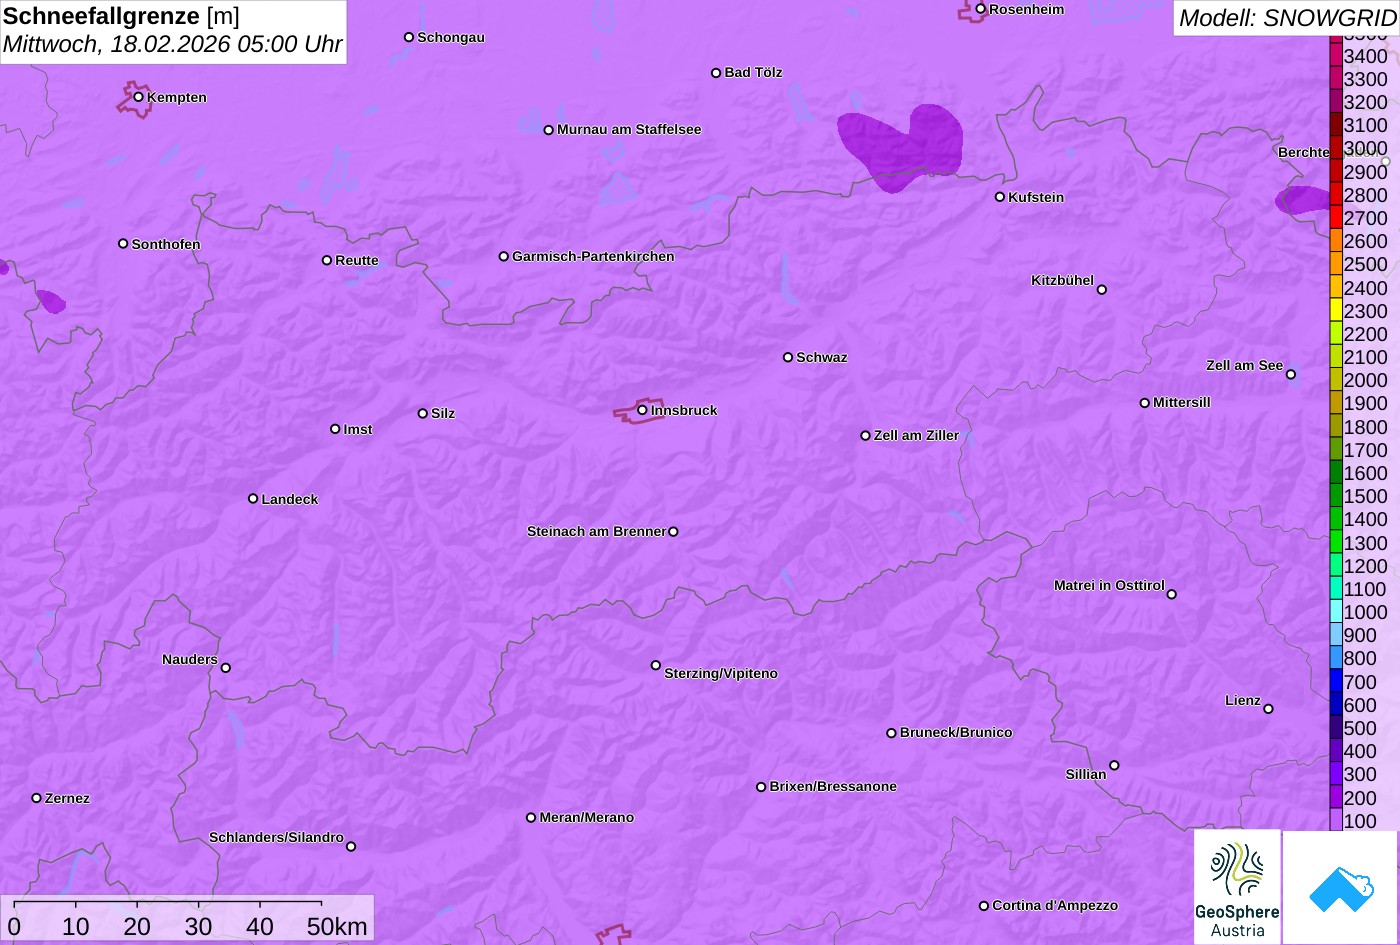Screen dimensions: 1400x945
Task: Click the Schongau marker dot
Action: pyautogui.click(x=409, y=37)
